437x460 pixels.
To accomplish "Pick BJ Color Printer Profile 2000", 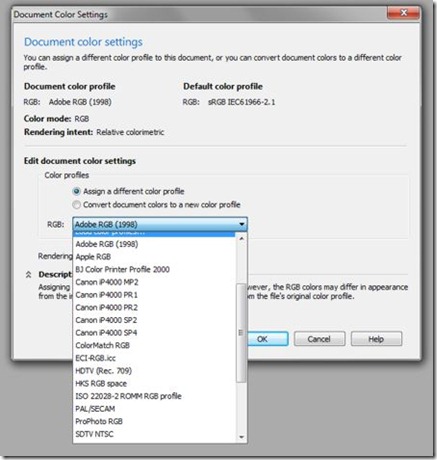I will [x=155, y=269].
